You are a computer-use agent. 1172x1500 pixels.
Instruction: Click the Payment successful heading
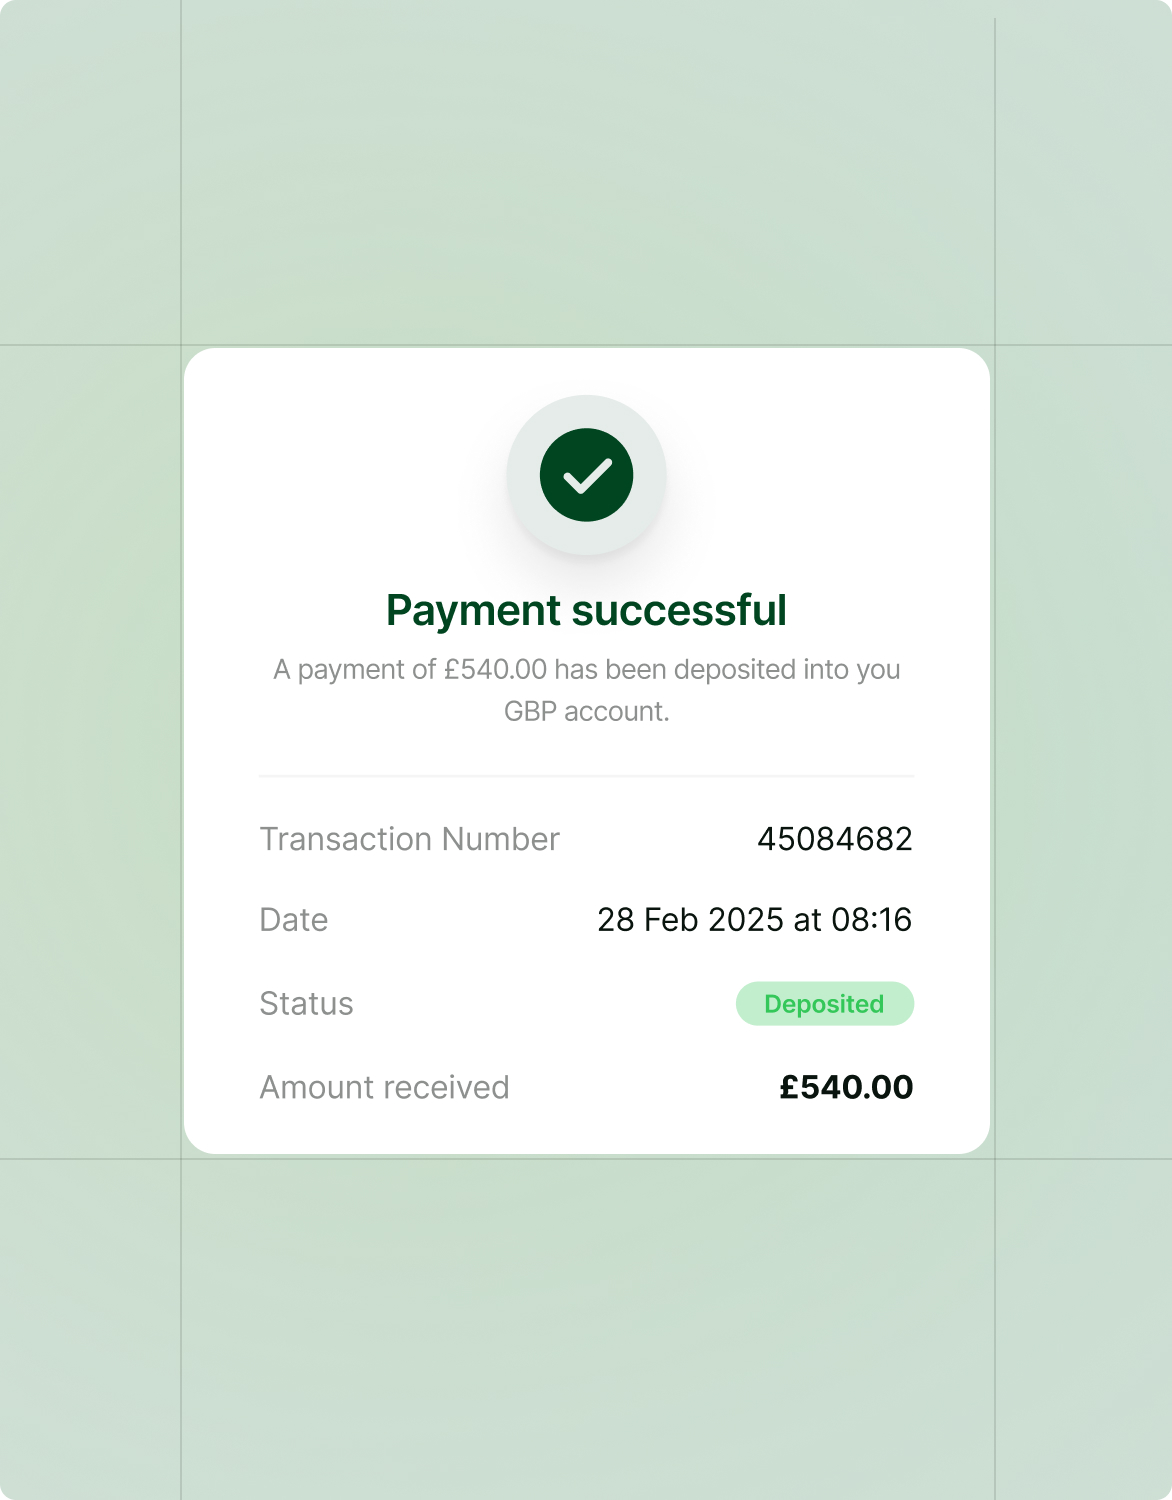586,610
